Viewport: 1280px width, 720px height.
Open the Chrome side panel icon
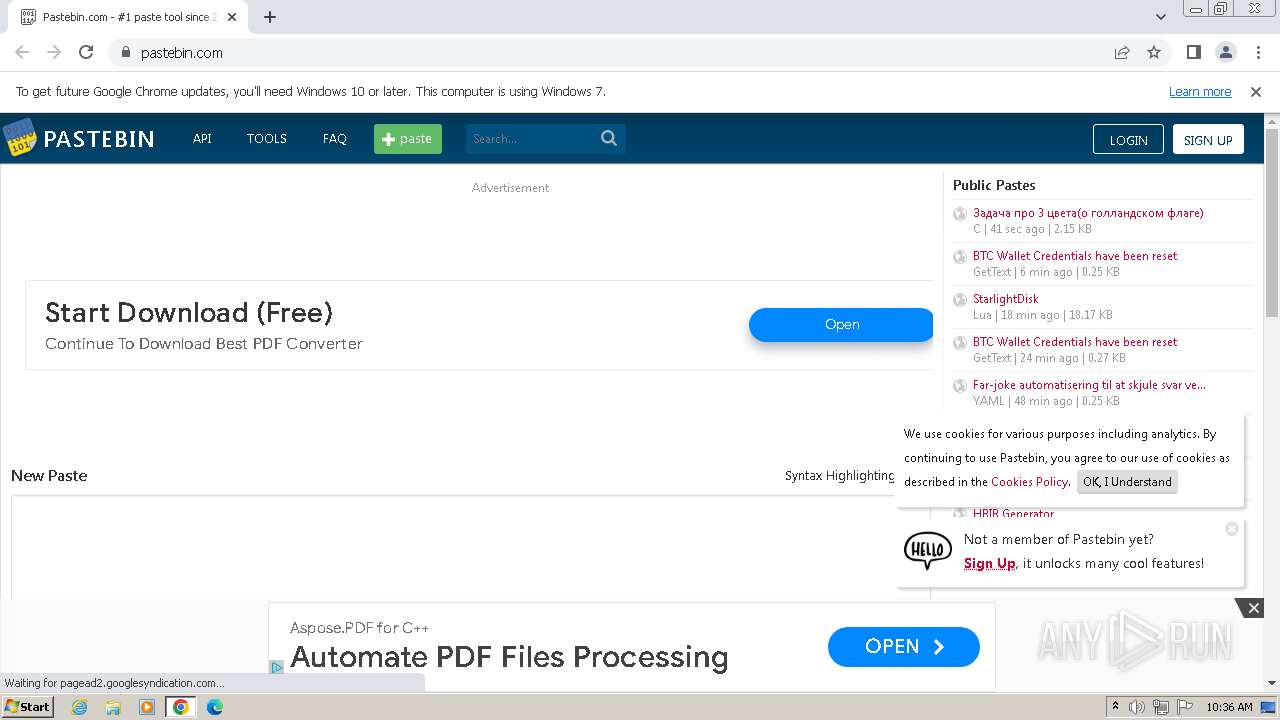point(1193,52)
